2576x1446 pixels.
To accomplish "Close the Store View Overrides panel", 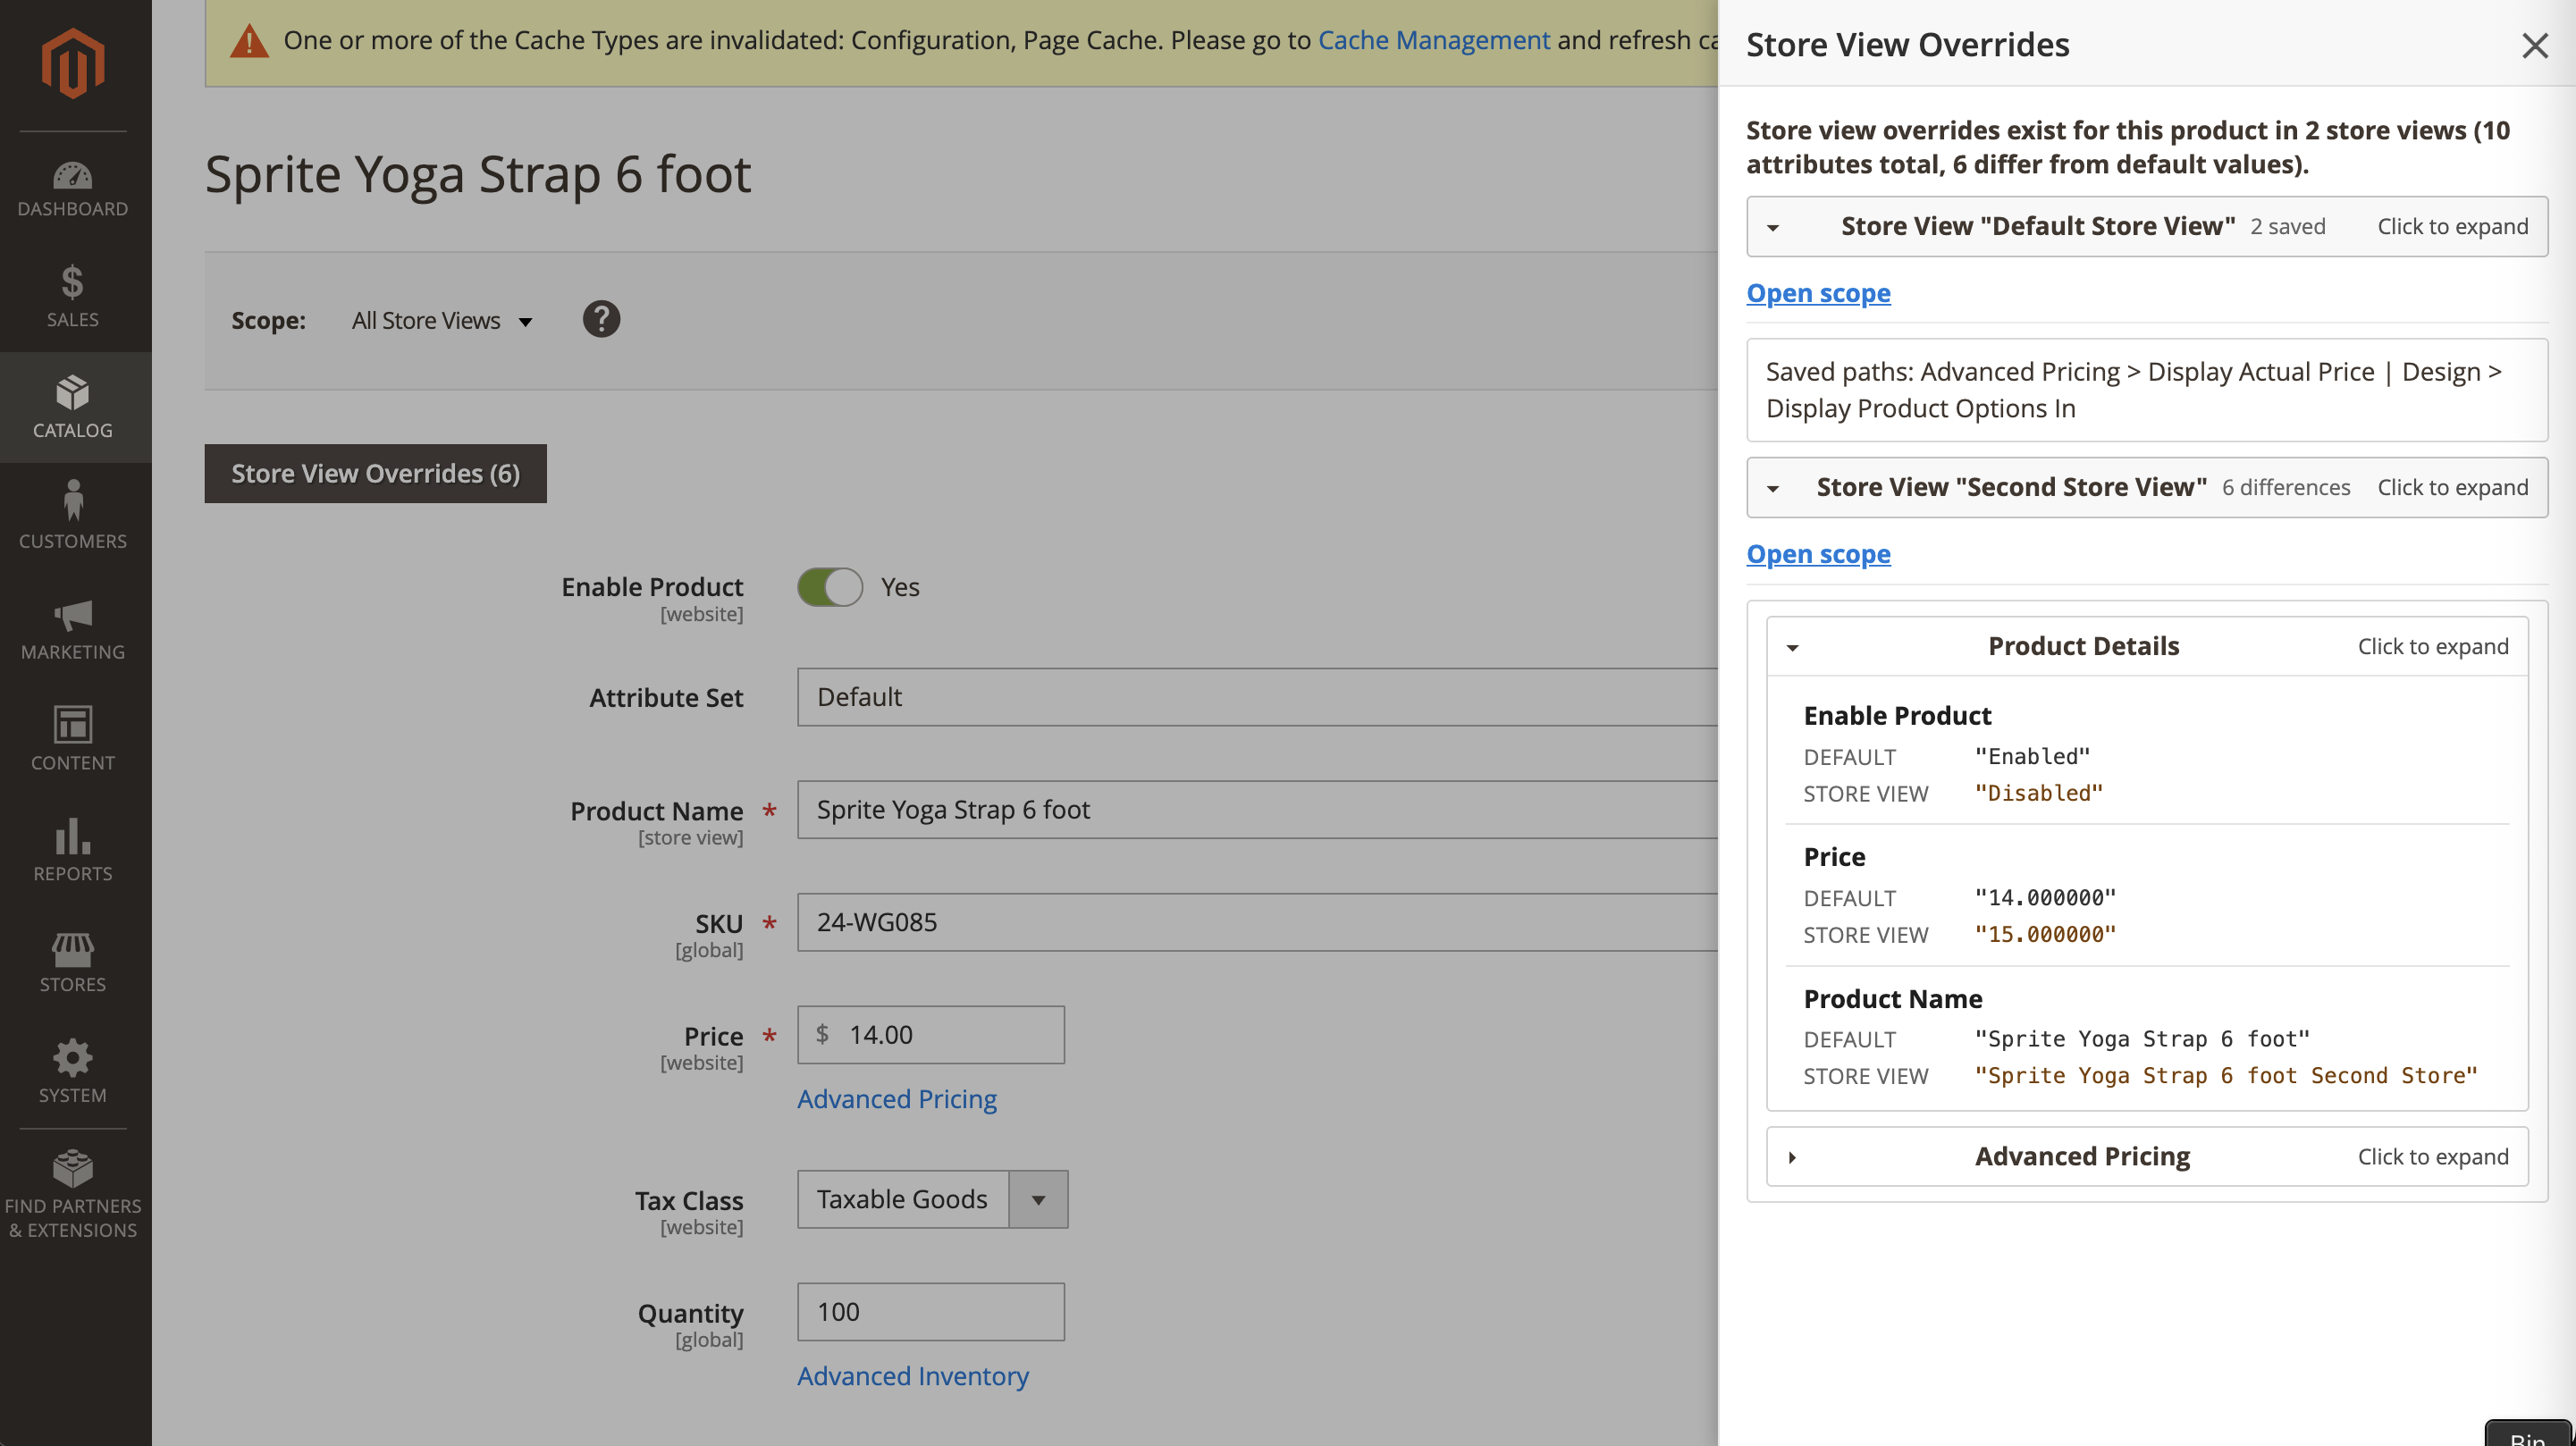I will point(2534,45).
